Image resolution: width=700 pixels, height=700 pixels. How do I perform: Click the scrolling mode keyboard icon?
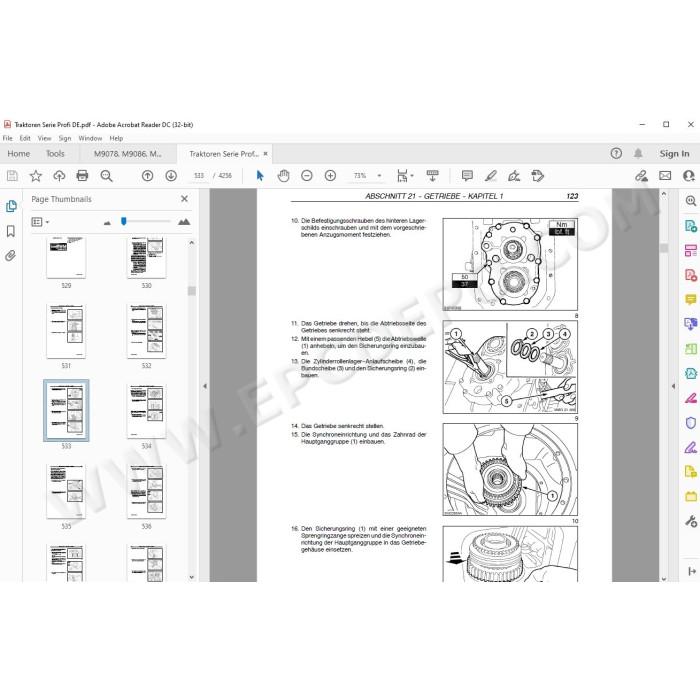coord(432,175)
